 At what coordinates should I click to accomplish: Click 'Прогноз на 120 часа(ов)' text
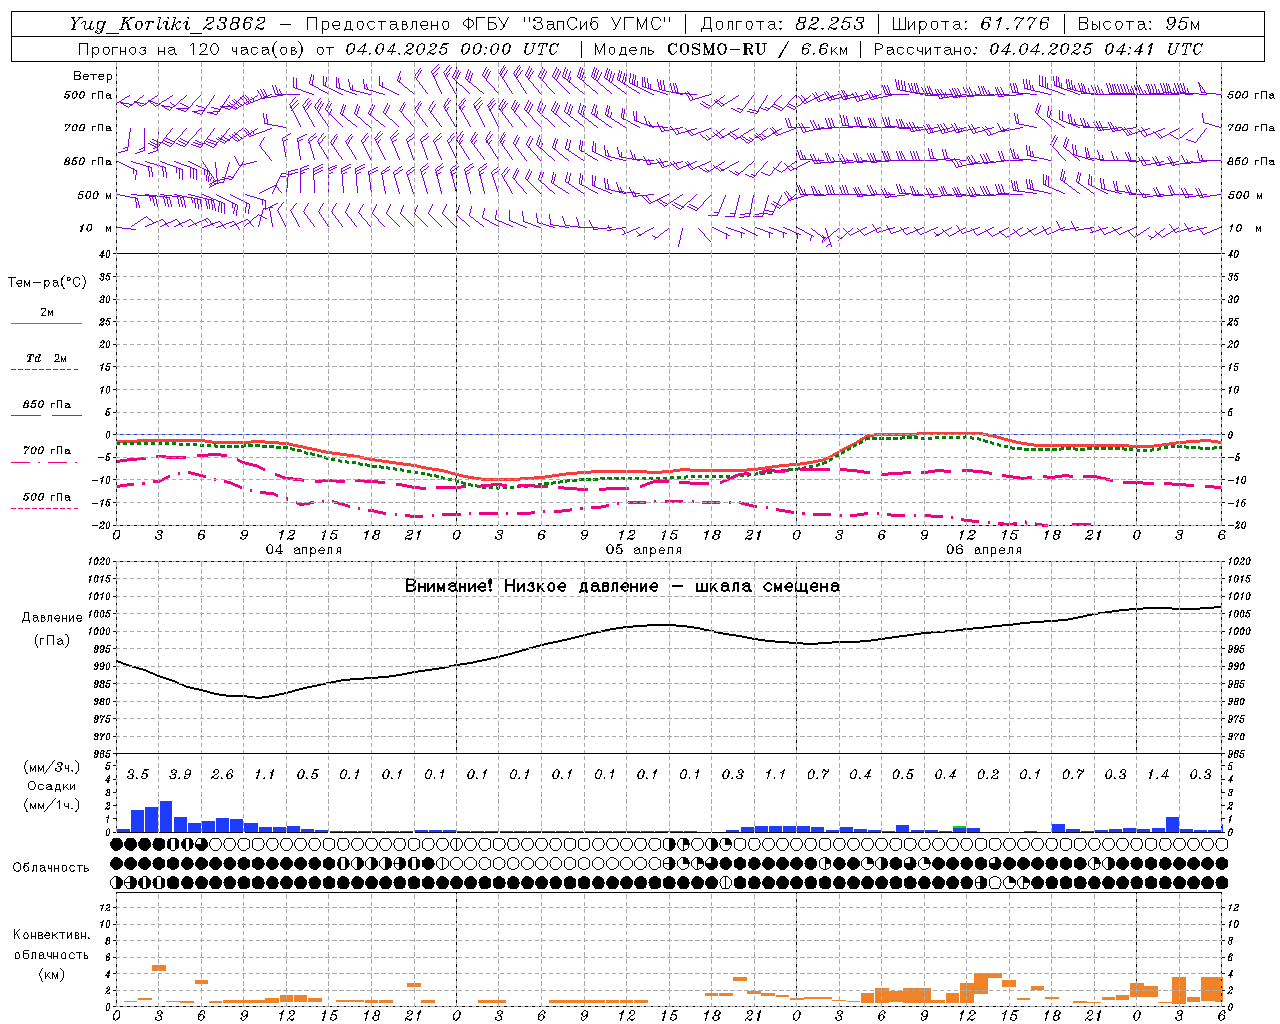(x=192, y=49)
